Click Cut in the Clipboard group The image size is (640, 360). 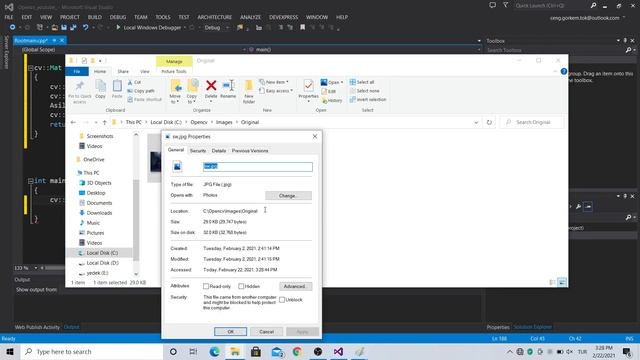pos(134,82)
